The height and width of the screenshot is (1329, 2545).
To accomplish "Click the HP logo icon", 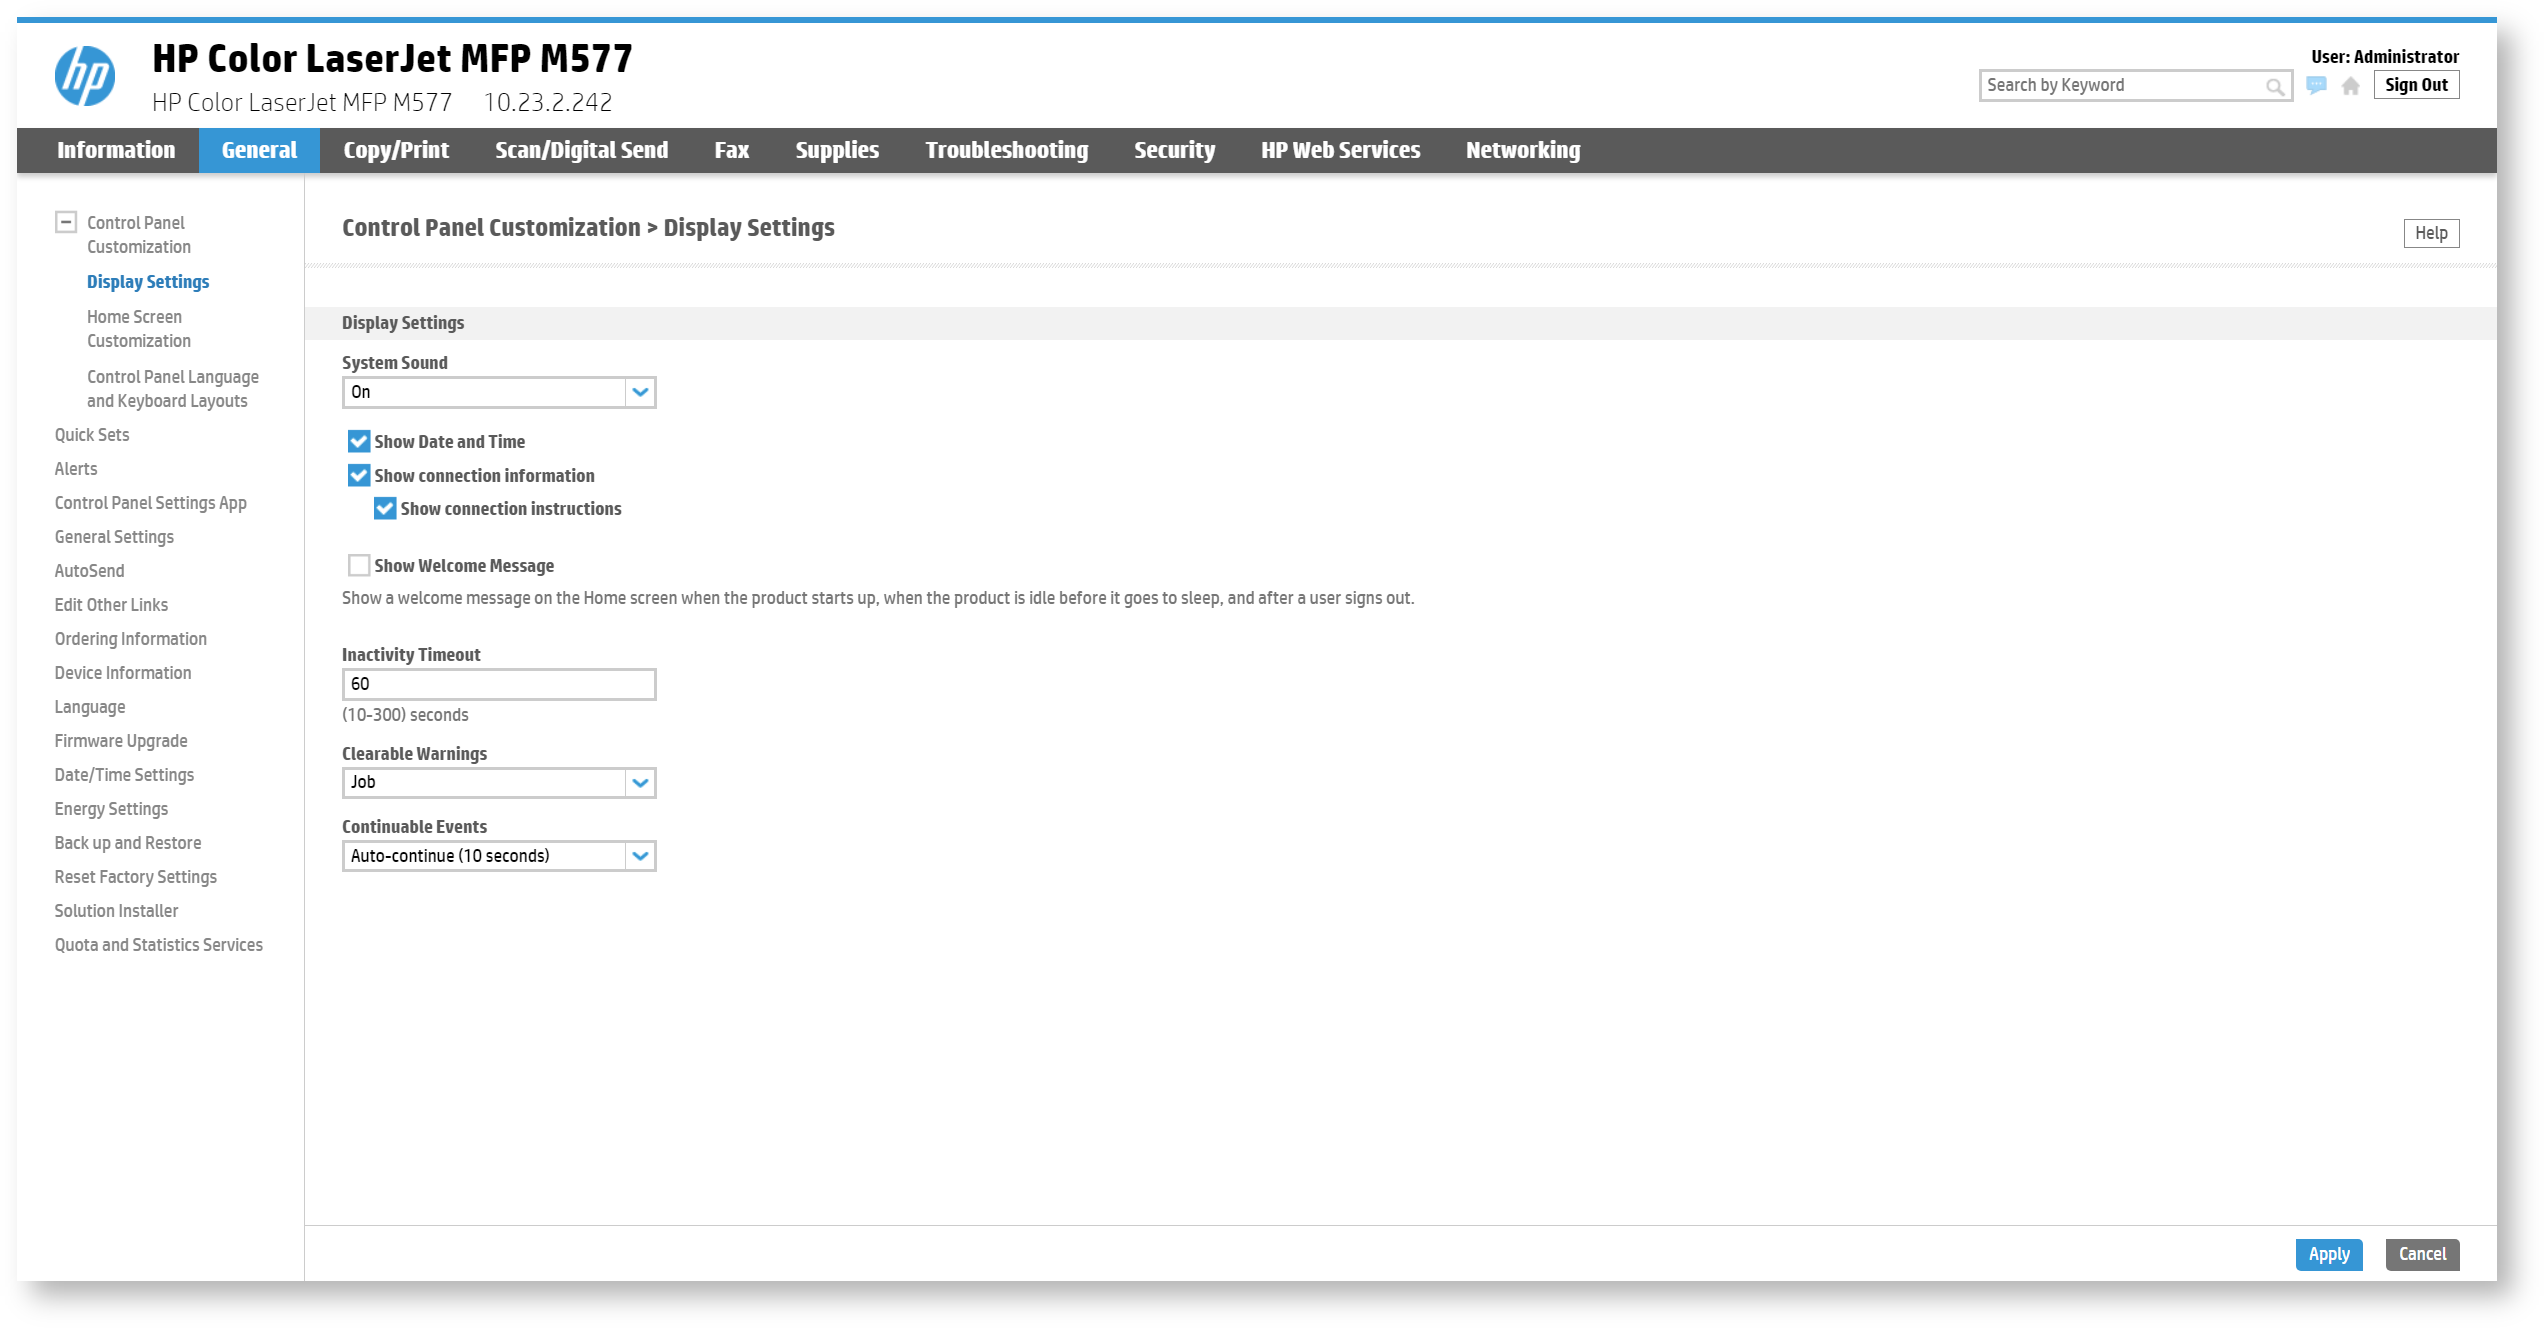I will click(85, 76).
